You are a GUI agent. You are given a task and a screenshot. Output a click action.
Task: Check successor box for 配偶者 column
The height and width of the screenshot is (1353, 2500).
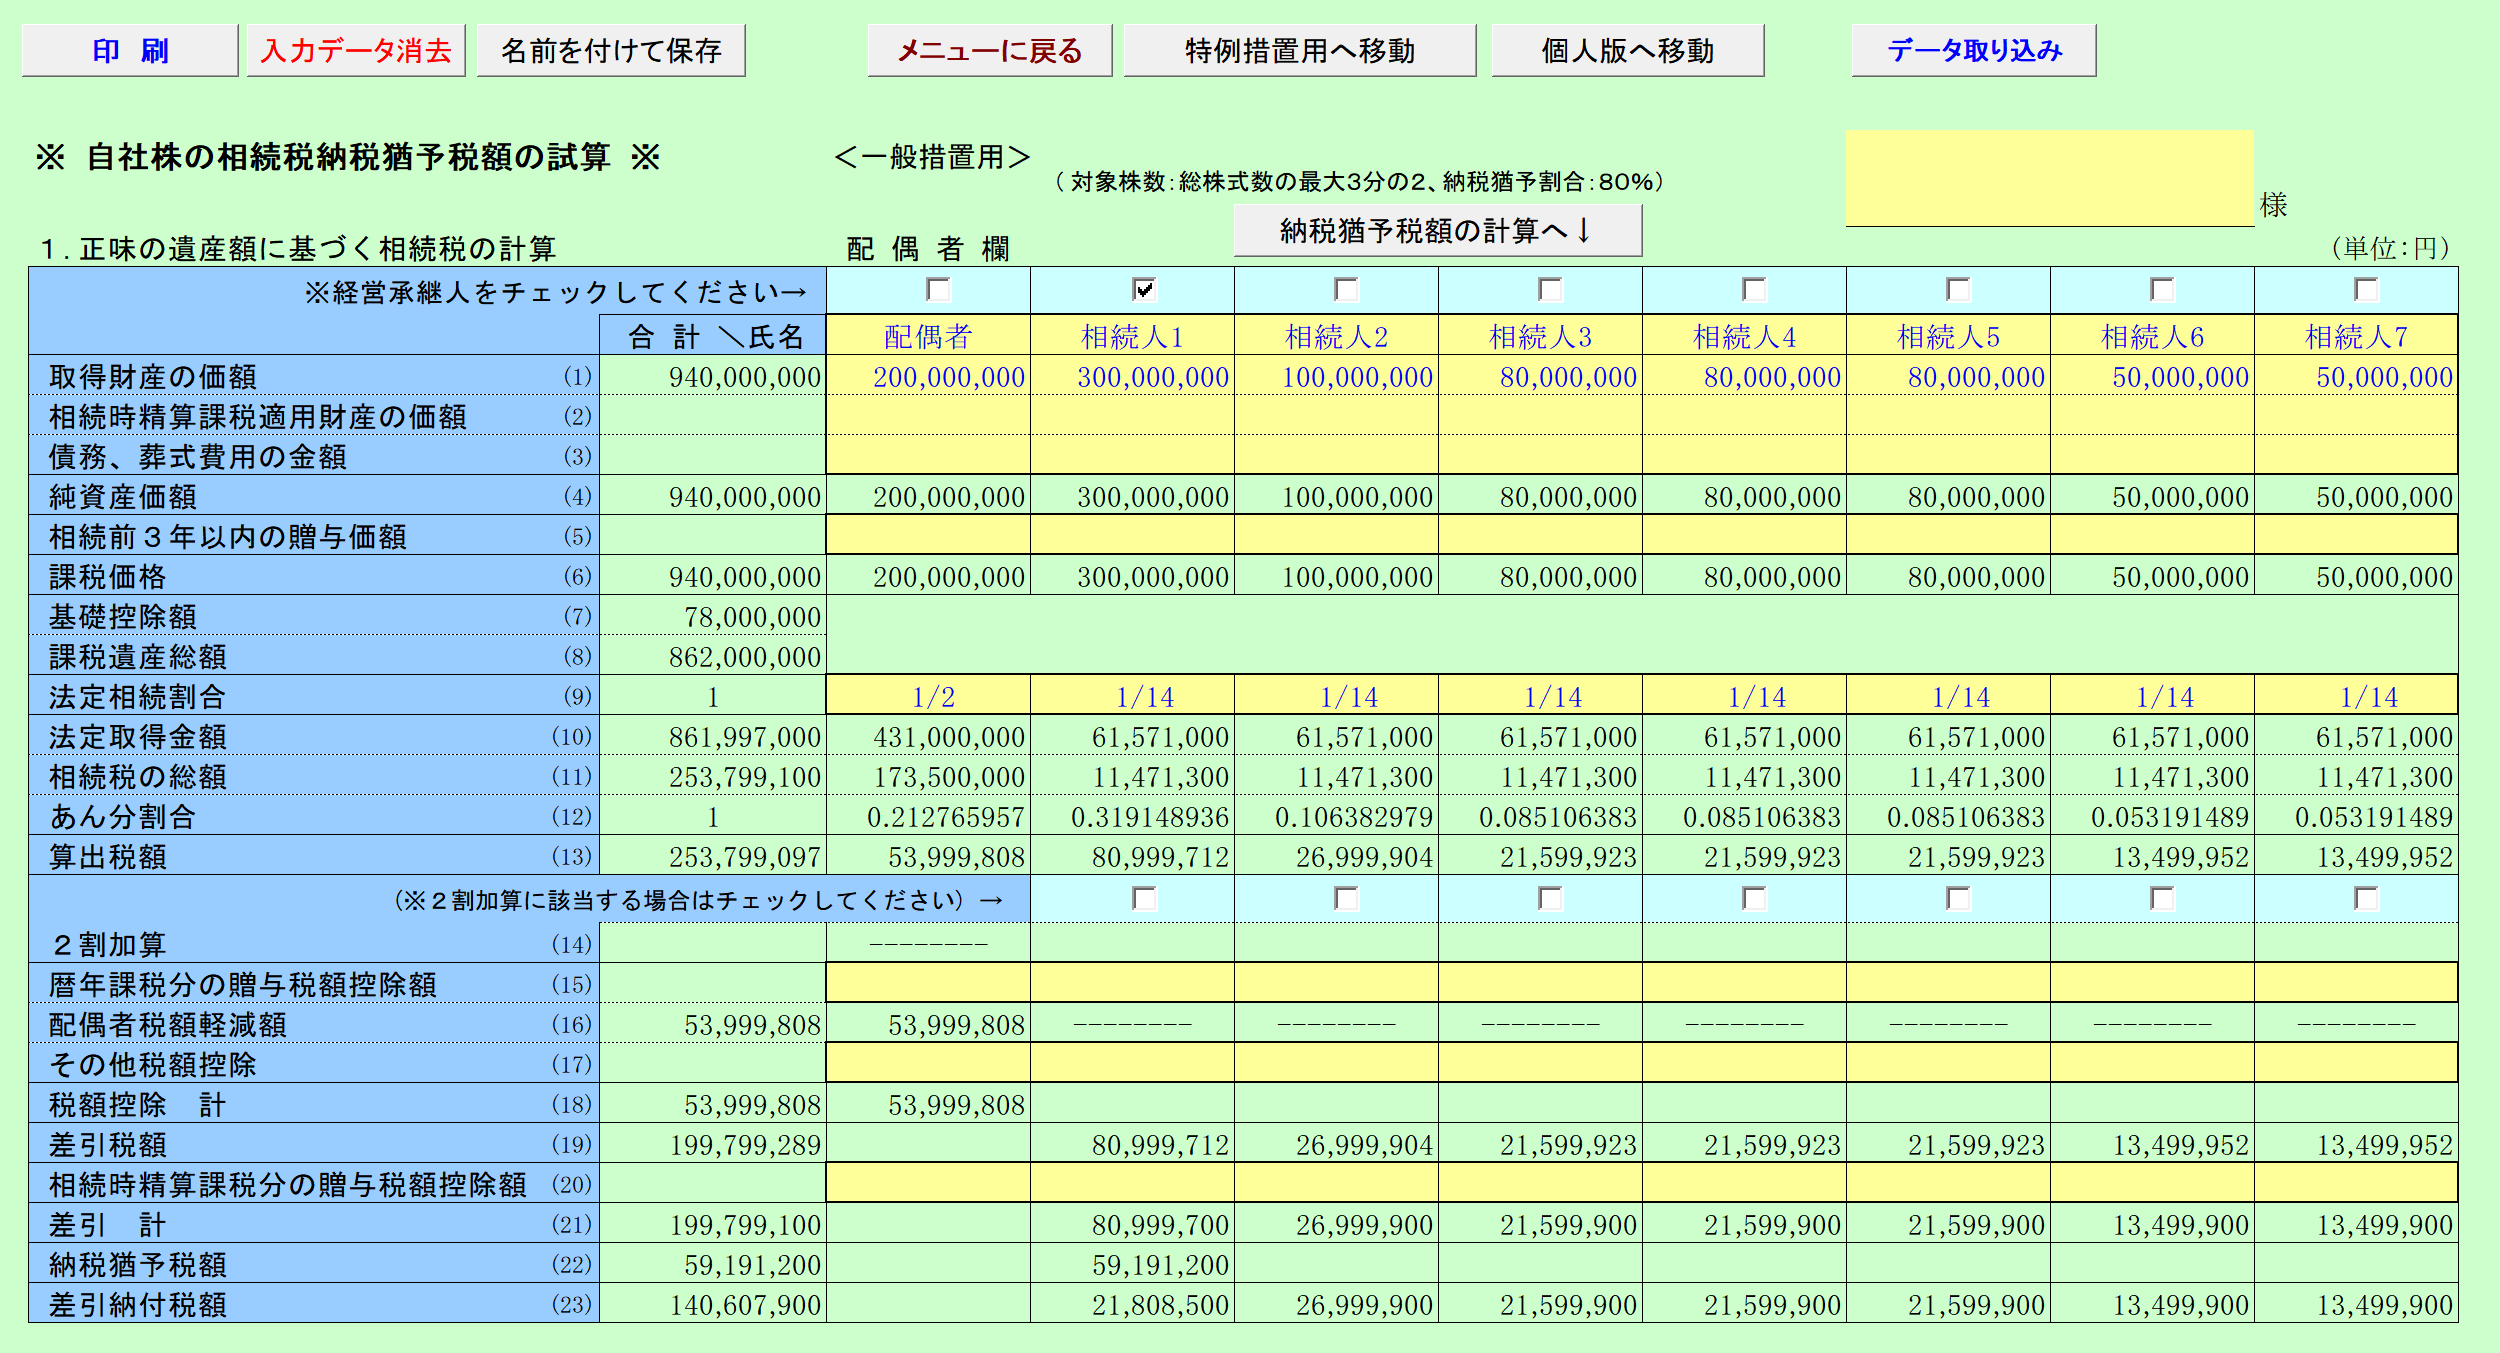point(938,290)
